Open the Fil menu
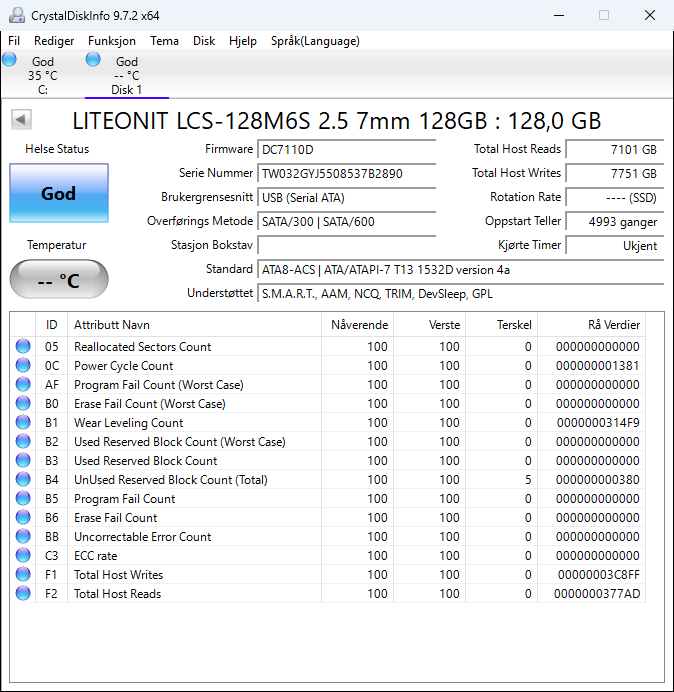The height and width of the screenshot is (692, 674). click(14, 41)
